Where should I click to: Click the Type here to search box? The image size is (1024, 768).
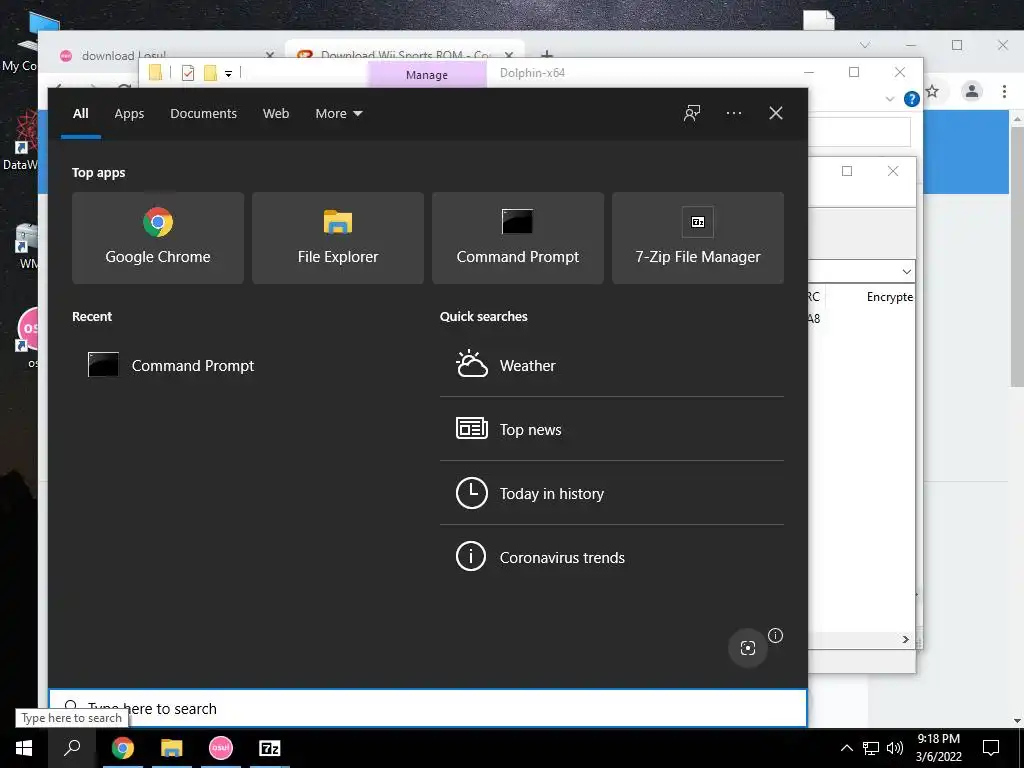point(428,709)
